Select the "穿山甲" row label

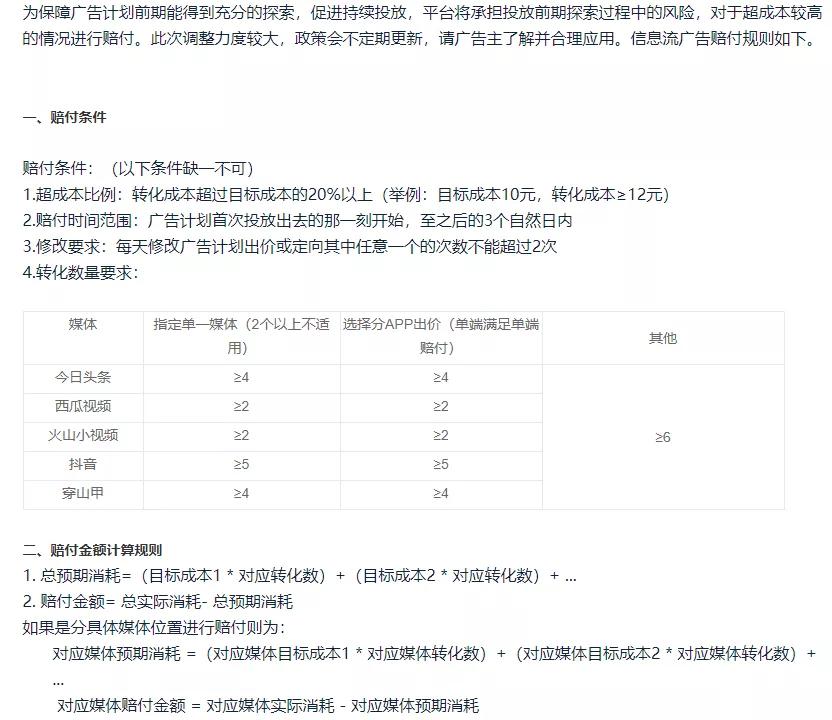tap(83, 493)
